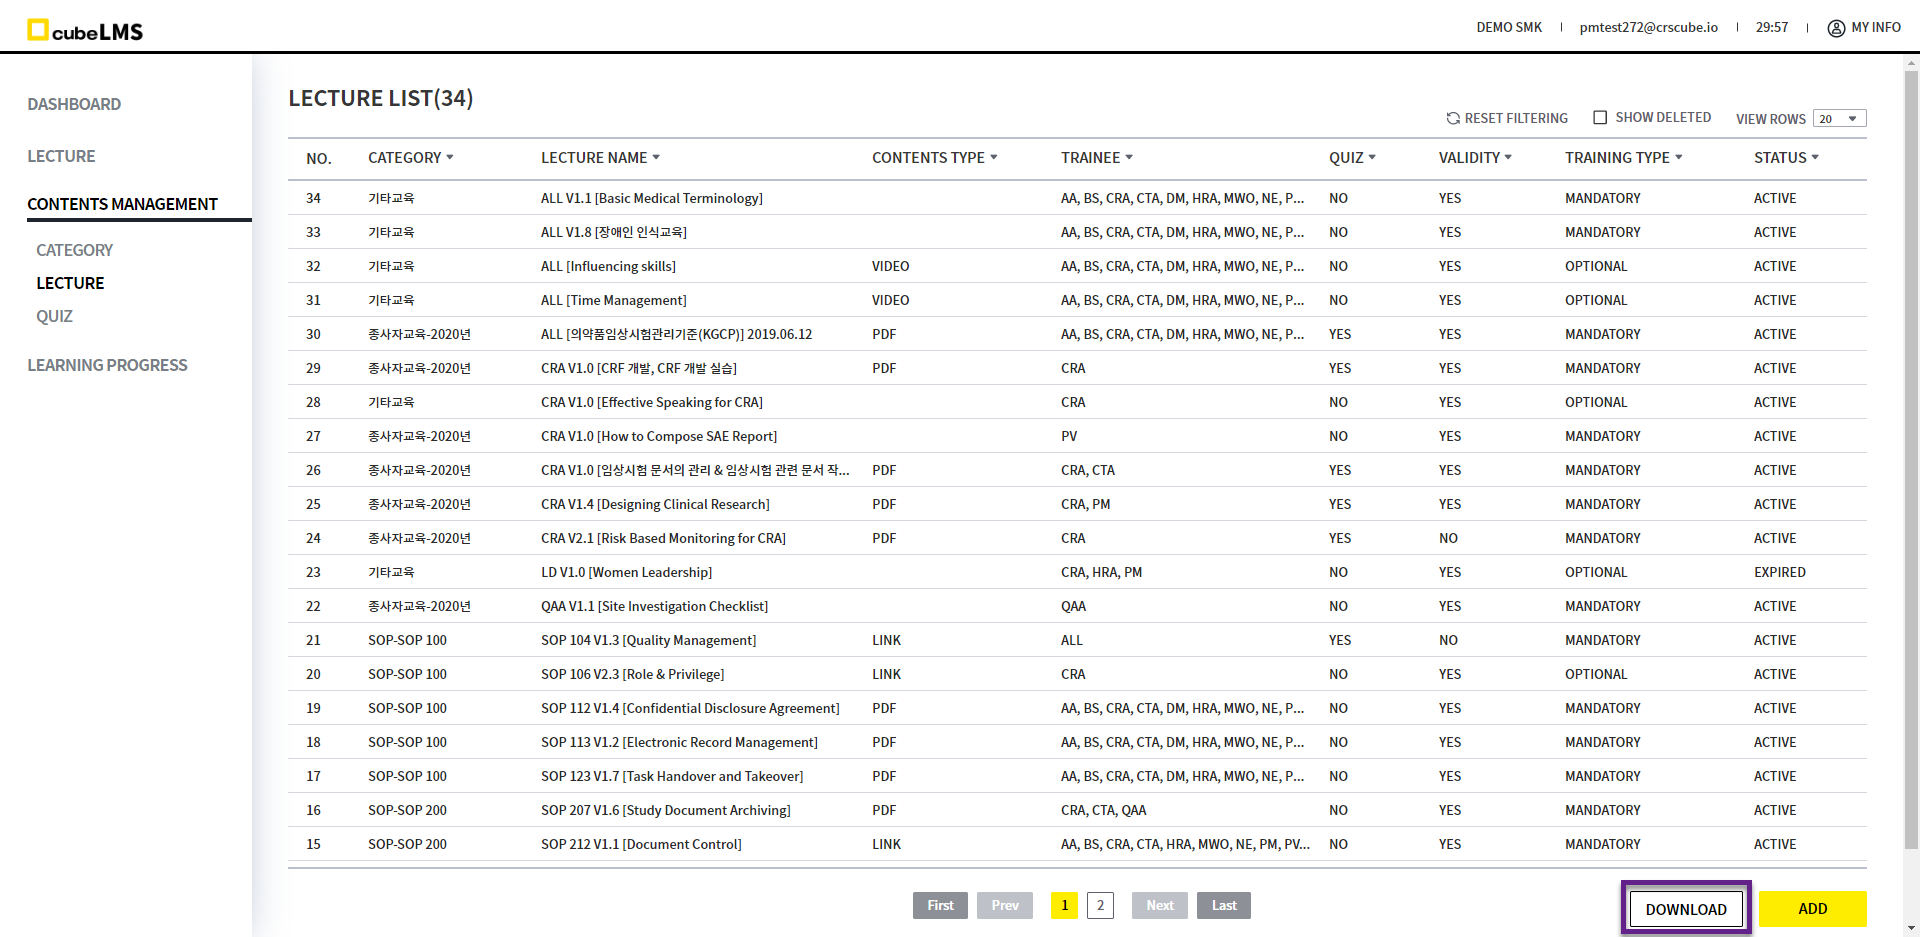Open the SOP 104 V1.3 Quality Management row

pyautogui.click(x=648, y=640)
